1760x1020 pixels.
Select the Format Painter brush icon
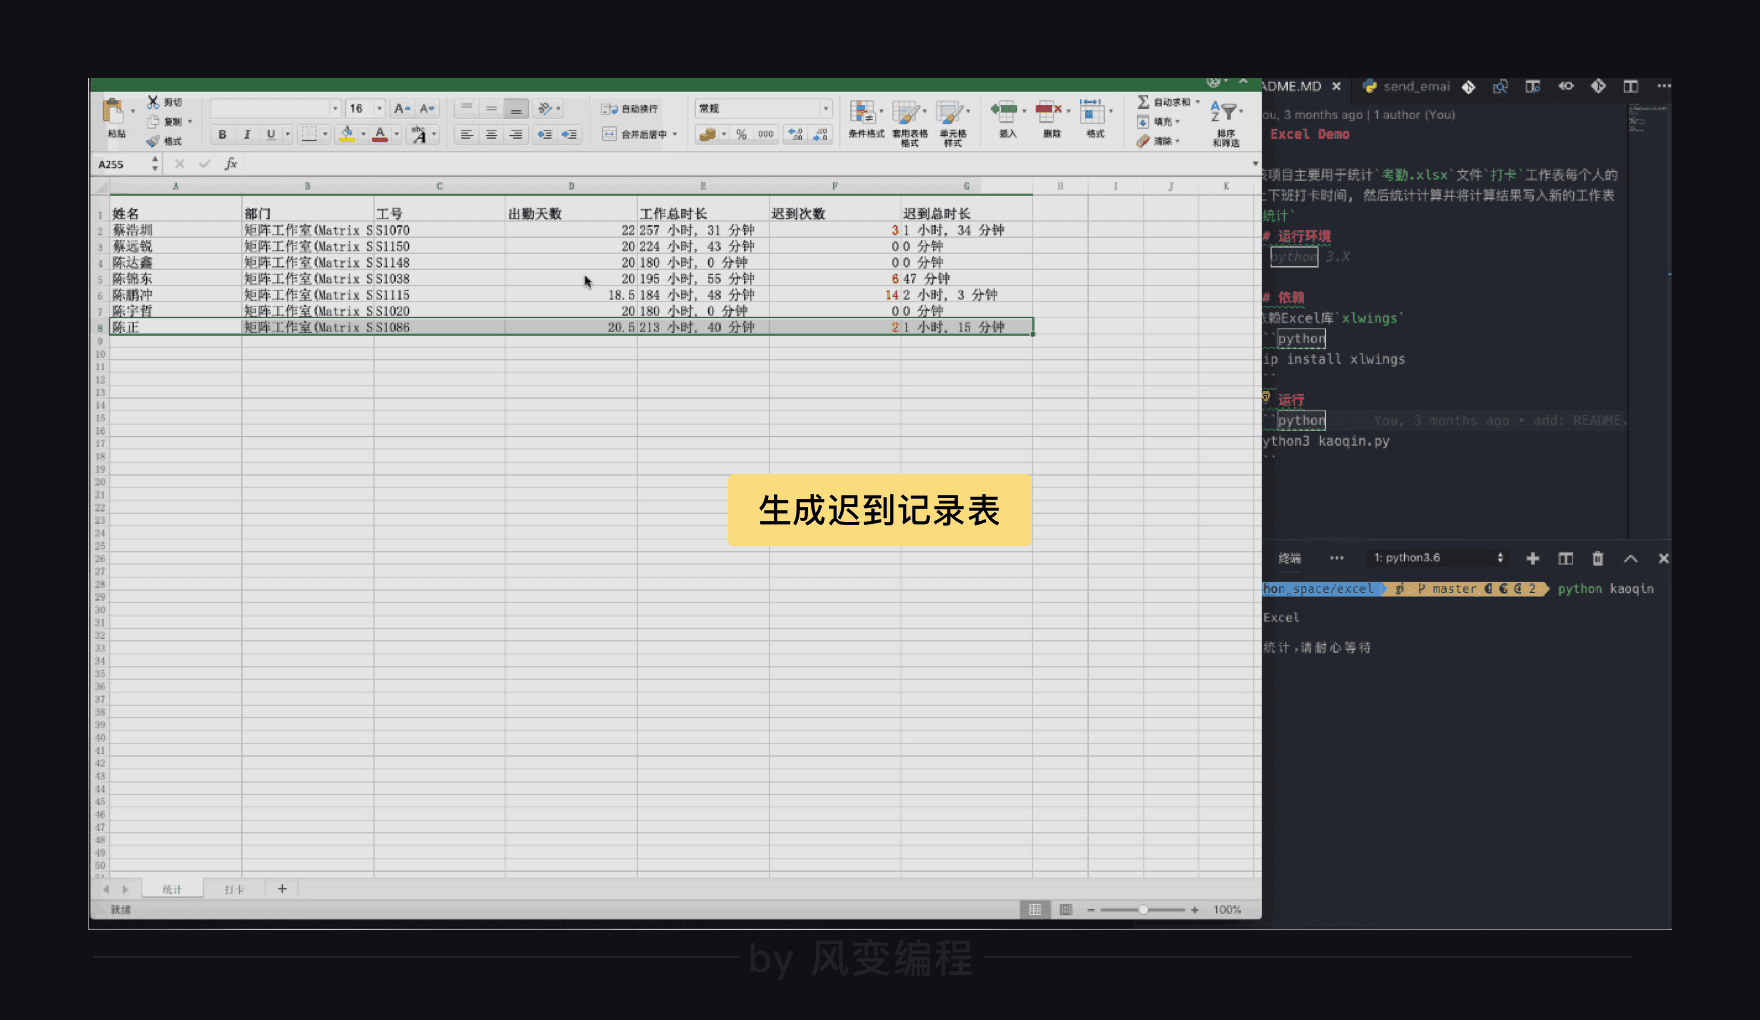[153, 141]
